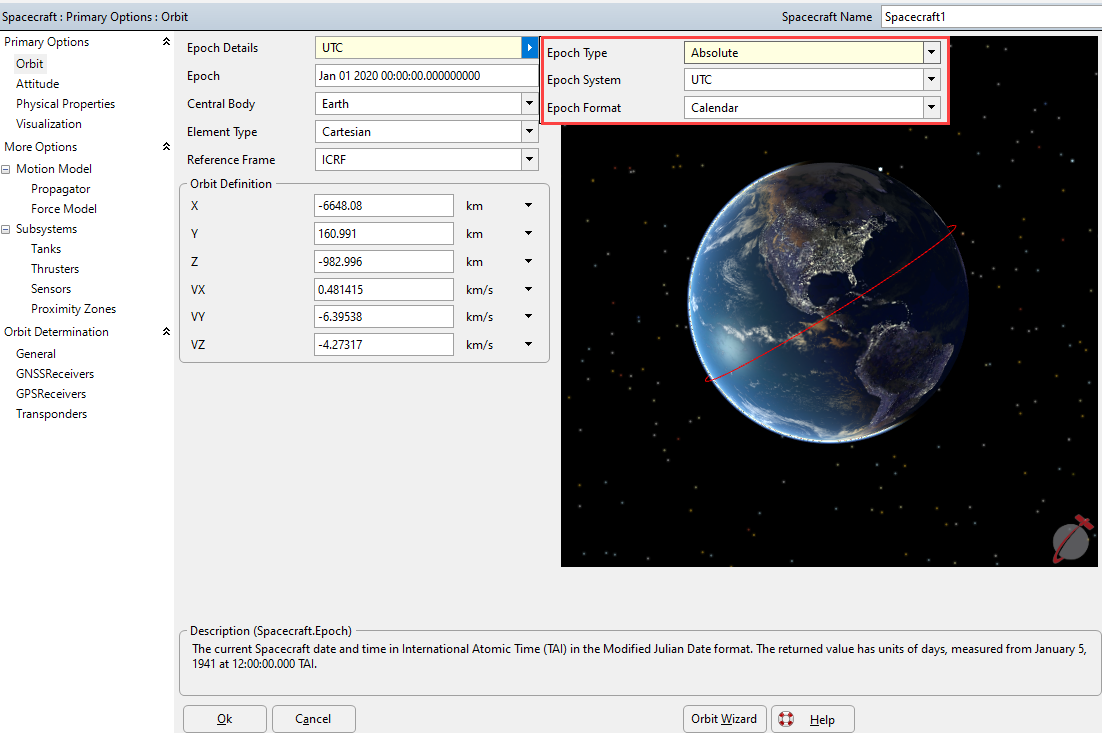Open the Reference Frame dropdown
Screen dimensions: 1102x733
click(530, 160)
